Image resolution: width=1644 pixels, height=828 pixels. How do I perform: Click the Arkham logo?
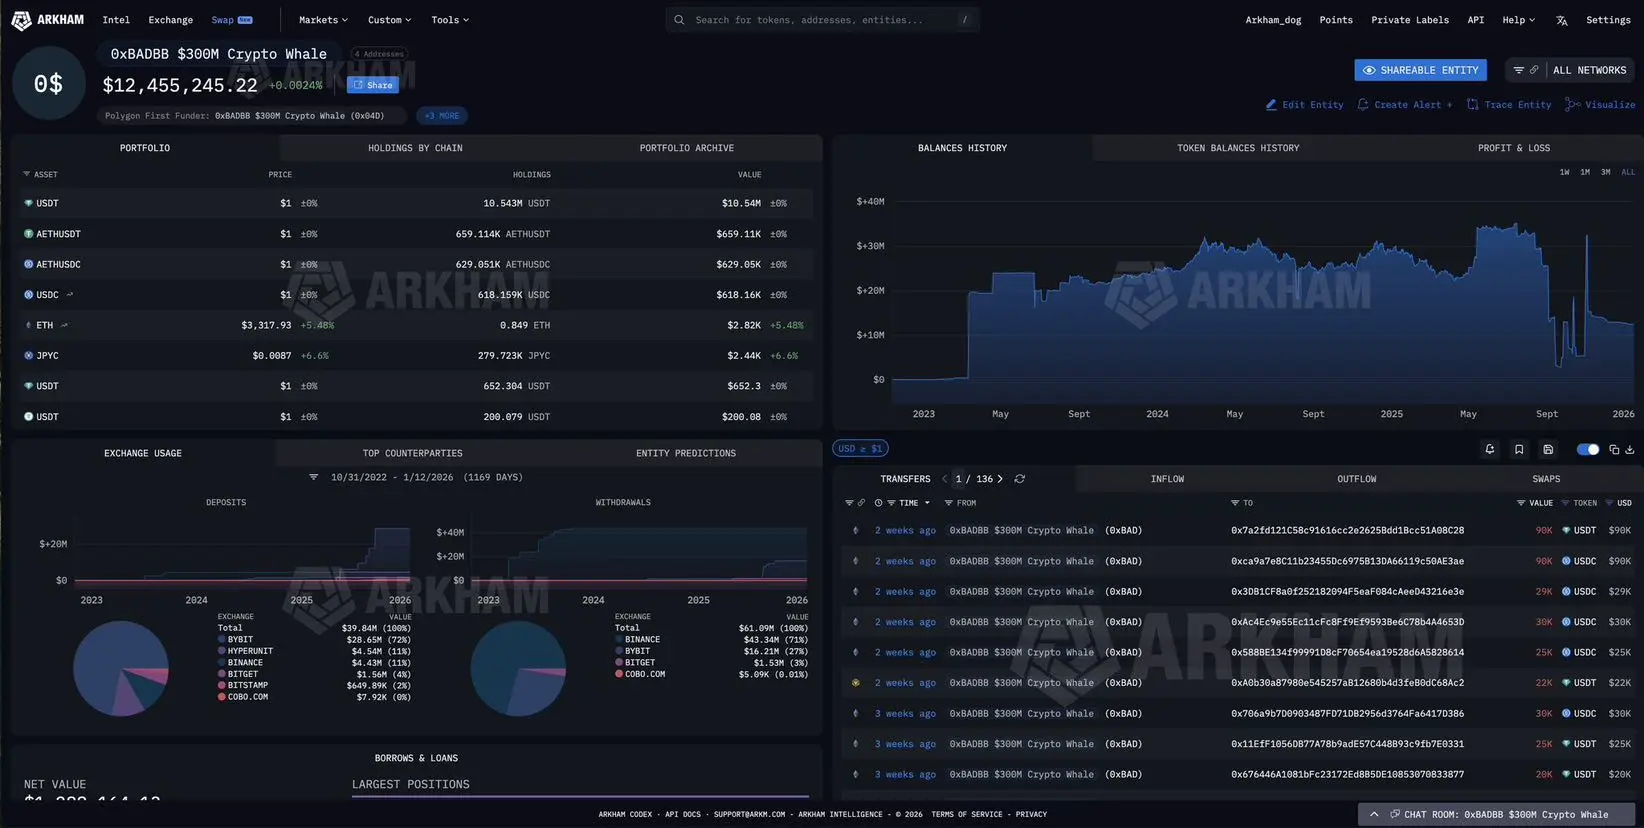pyautogui.click(x=47, y=20)
